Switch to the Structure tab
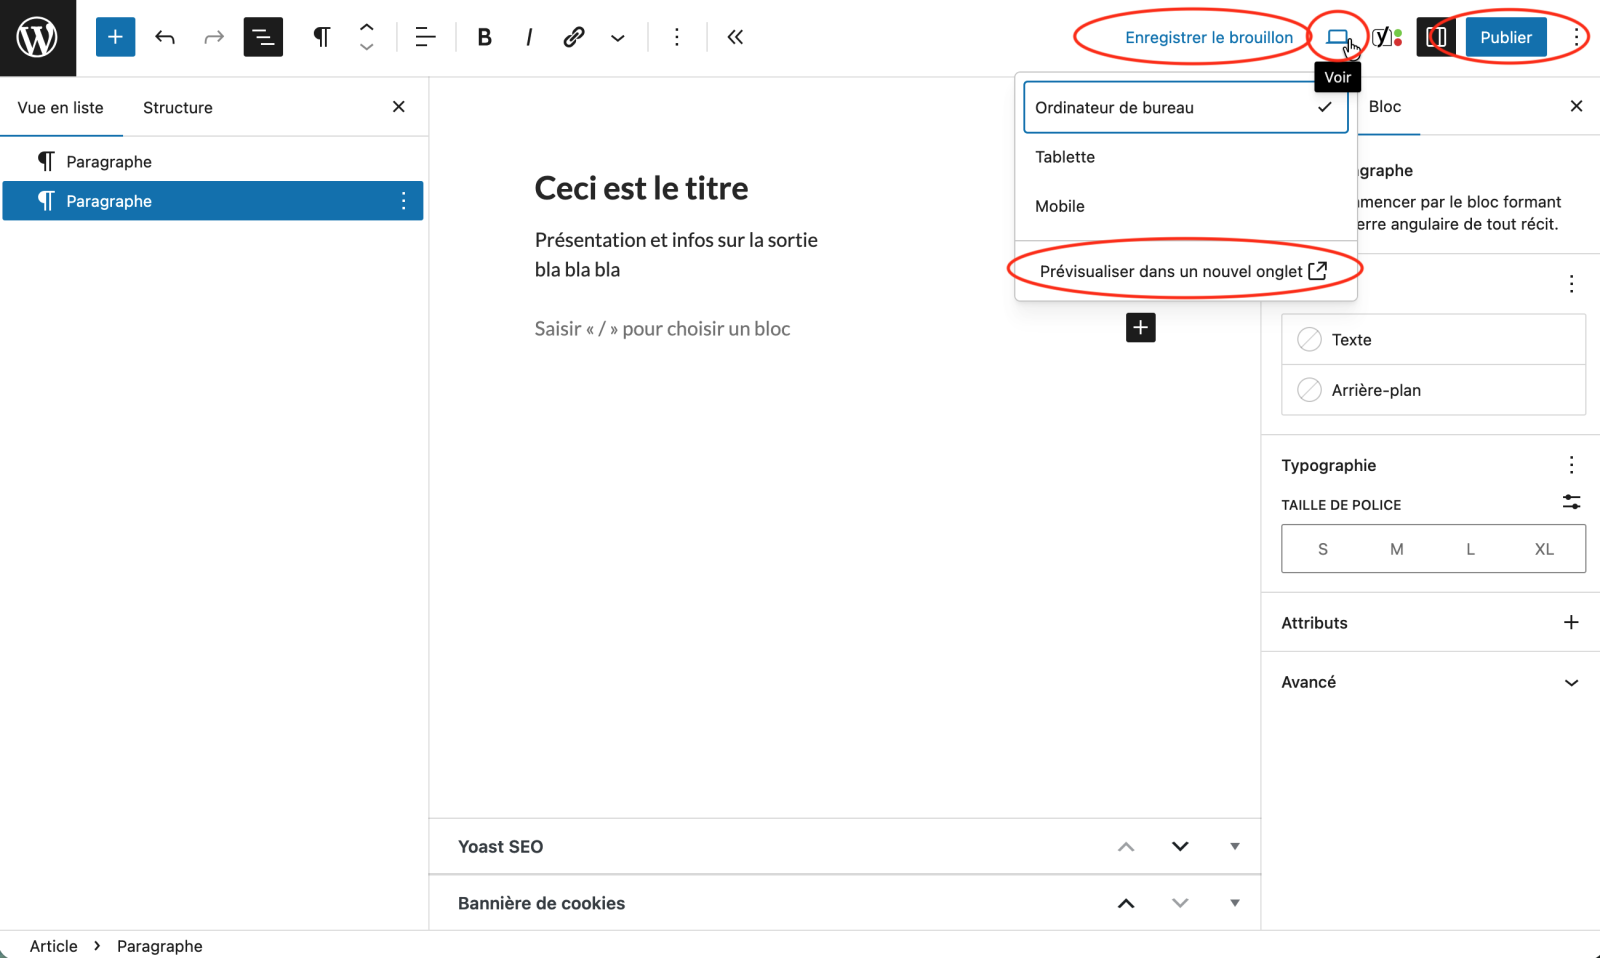 tap(177, 108)
